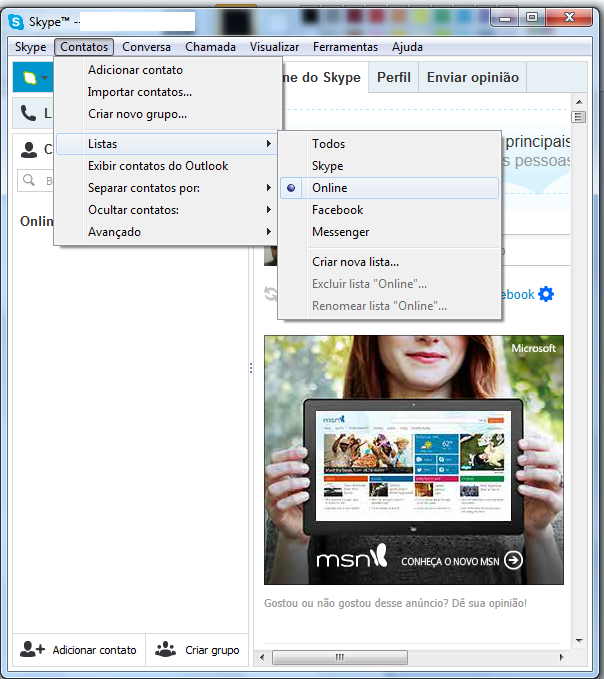Expand Ocultar contatos submenu
The height and width of the screenshot is (679, 604).
(268, 210)
